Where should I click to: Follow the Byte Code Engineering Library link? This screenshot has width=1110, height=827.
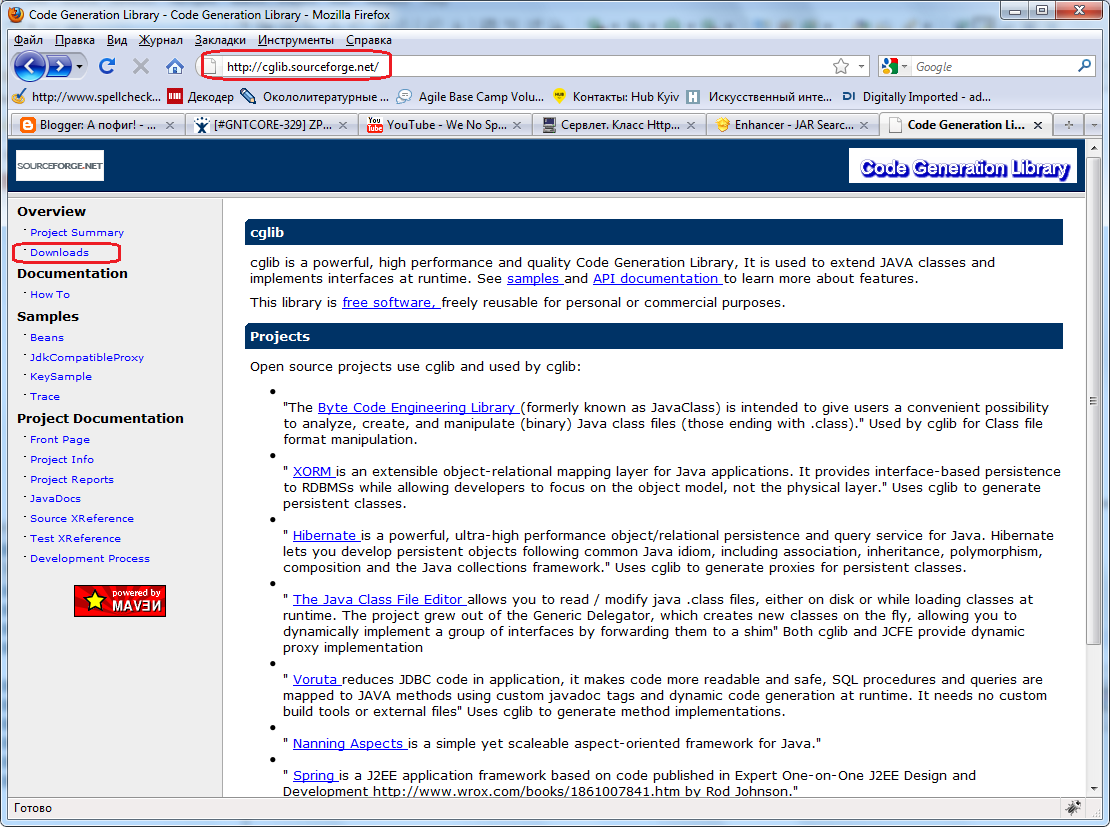(x=416, y=407)
